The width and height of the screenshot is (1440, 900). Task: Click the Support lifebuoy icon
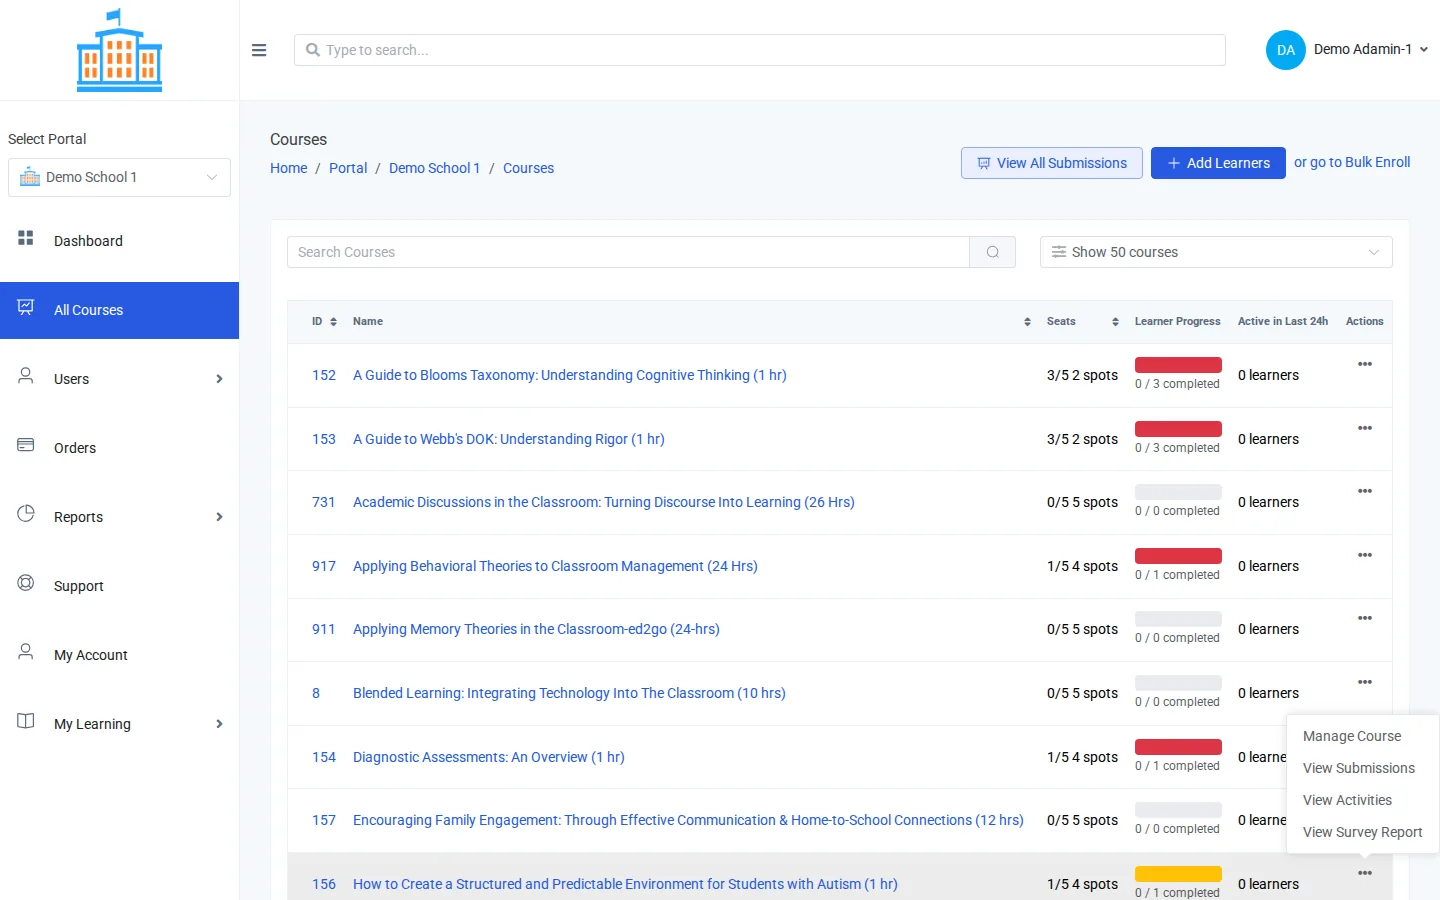[26, 583]
